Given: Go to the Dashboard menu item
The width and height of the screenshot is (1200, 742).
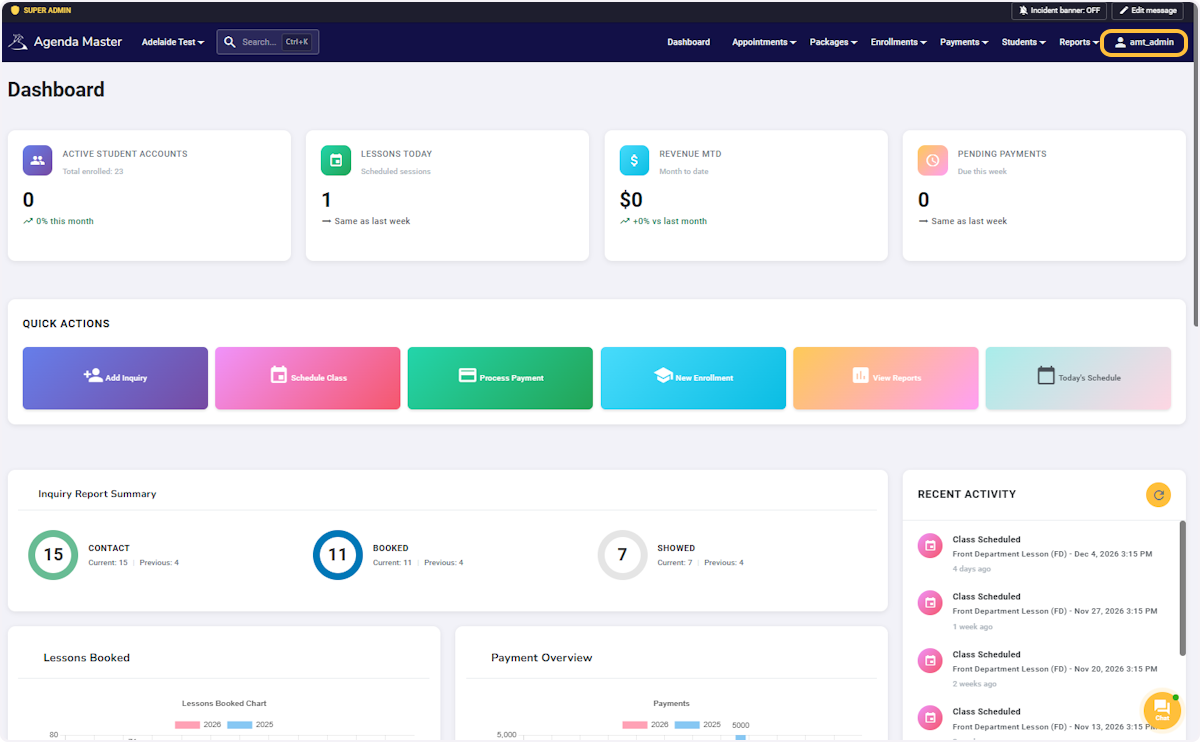Looking at the screenshot, I should pyautogui.click(x=689, y=42).
